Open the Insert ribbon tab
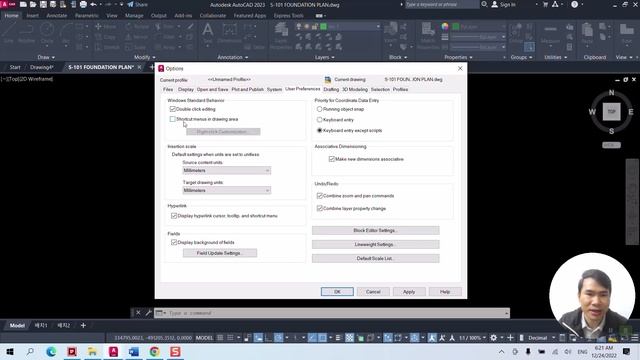The image size is (640, 360). coord(32,16)
